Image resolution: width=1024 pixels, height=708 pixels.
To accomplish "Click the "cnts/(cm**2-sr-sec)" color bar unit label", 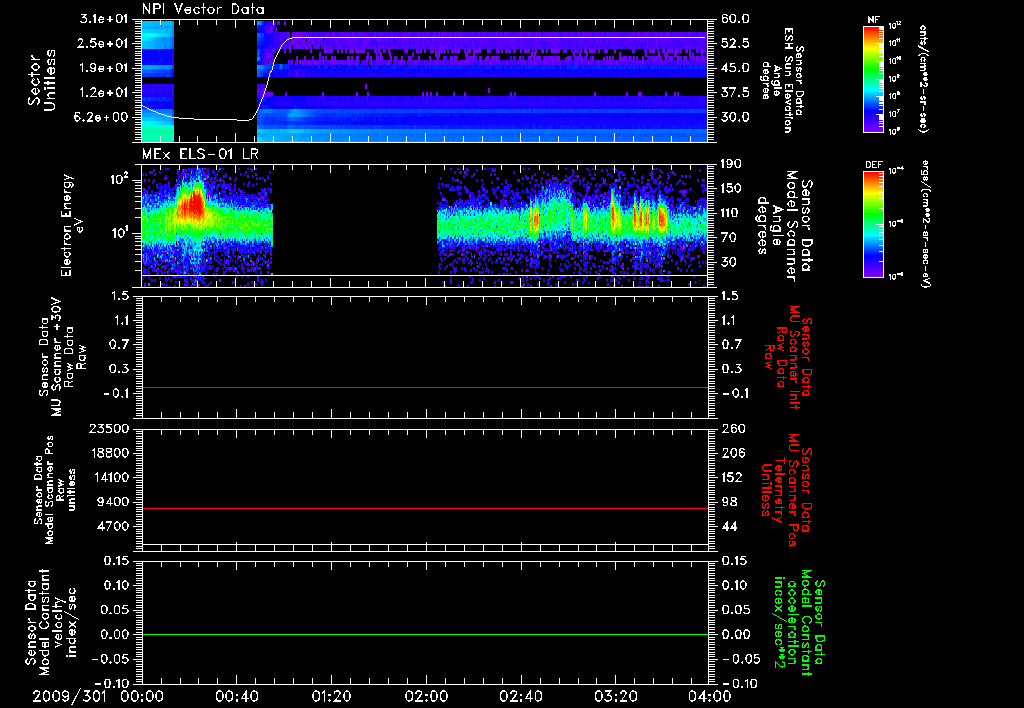I will 923,79.
